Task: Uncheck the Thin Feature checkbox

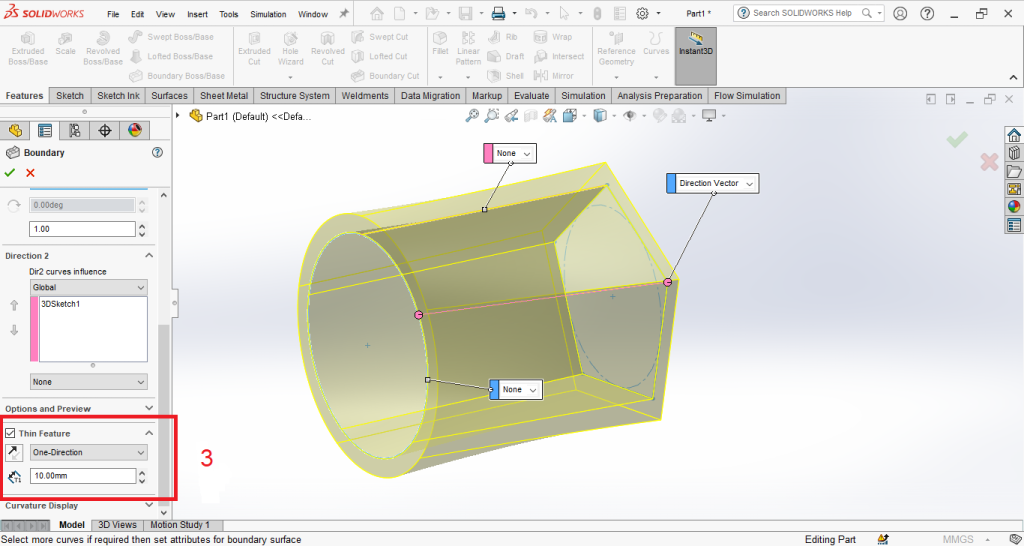Action: 11,433
